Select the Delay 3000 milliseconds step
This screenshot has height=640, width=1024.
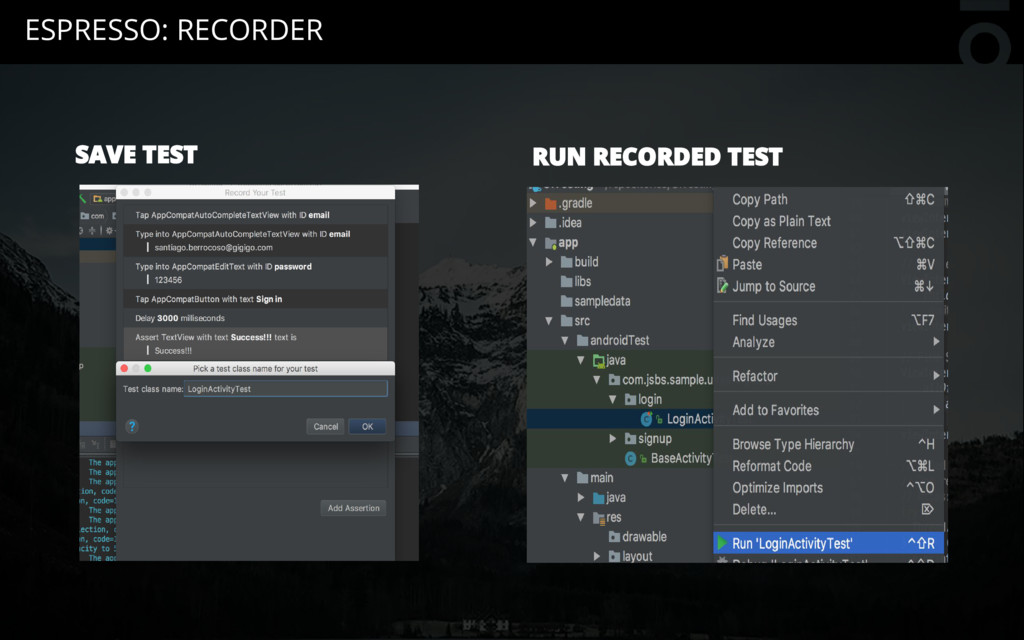pos(255,318)
